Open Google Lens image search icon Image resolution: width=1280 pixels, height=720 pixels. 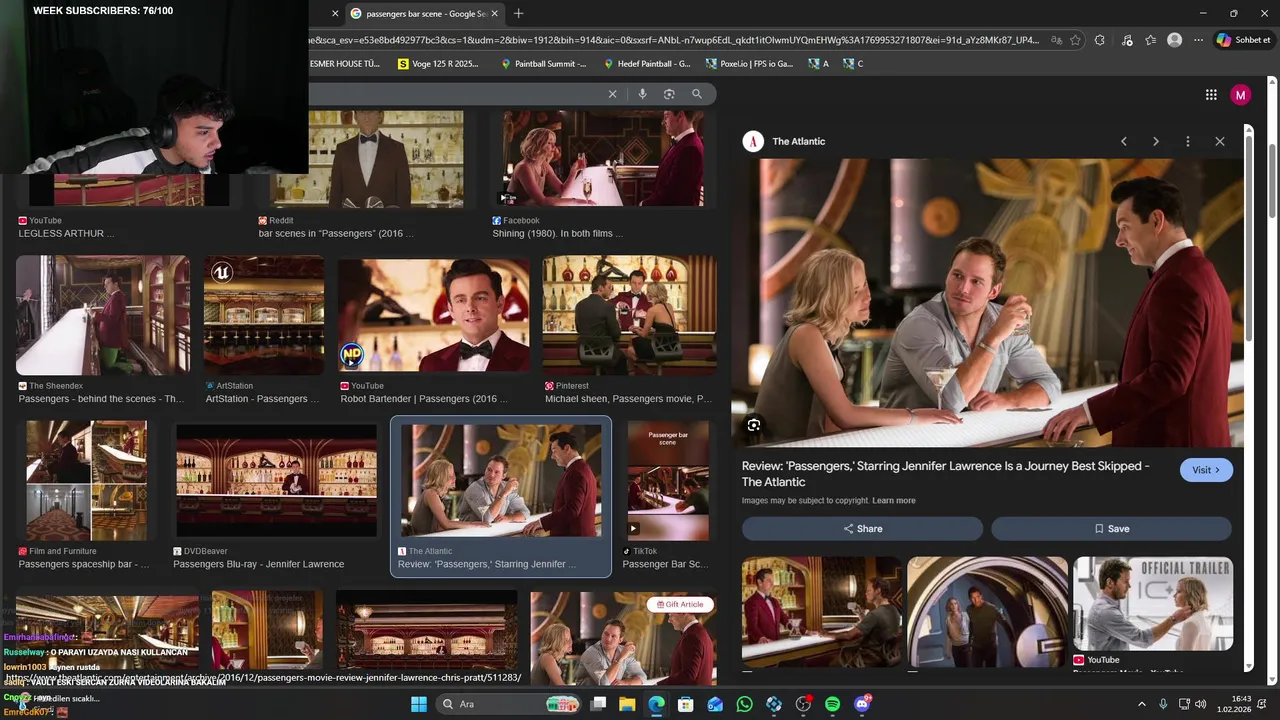click(669, 94)
